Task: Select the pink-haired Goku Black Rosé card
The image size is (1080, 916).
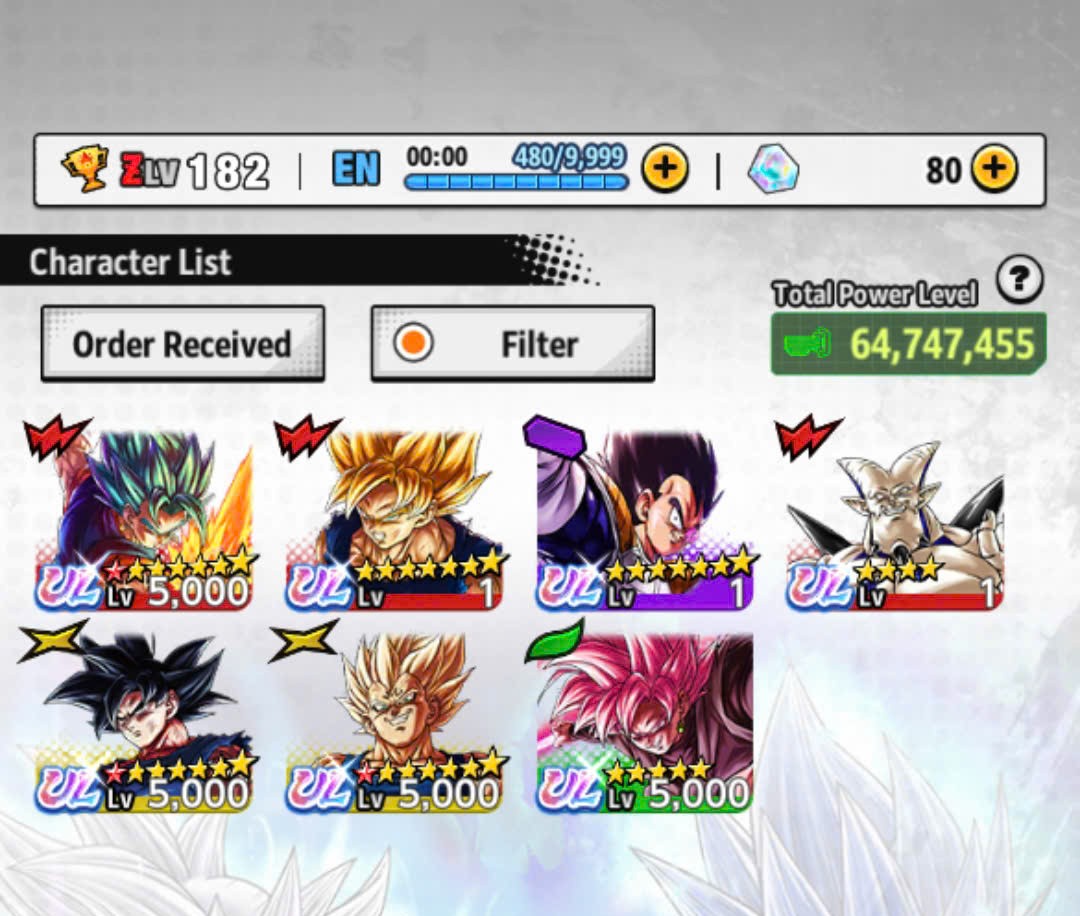Action: 643,718
